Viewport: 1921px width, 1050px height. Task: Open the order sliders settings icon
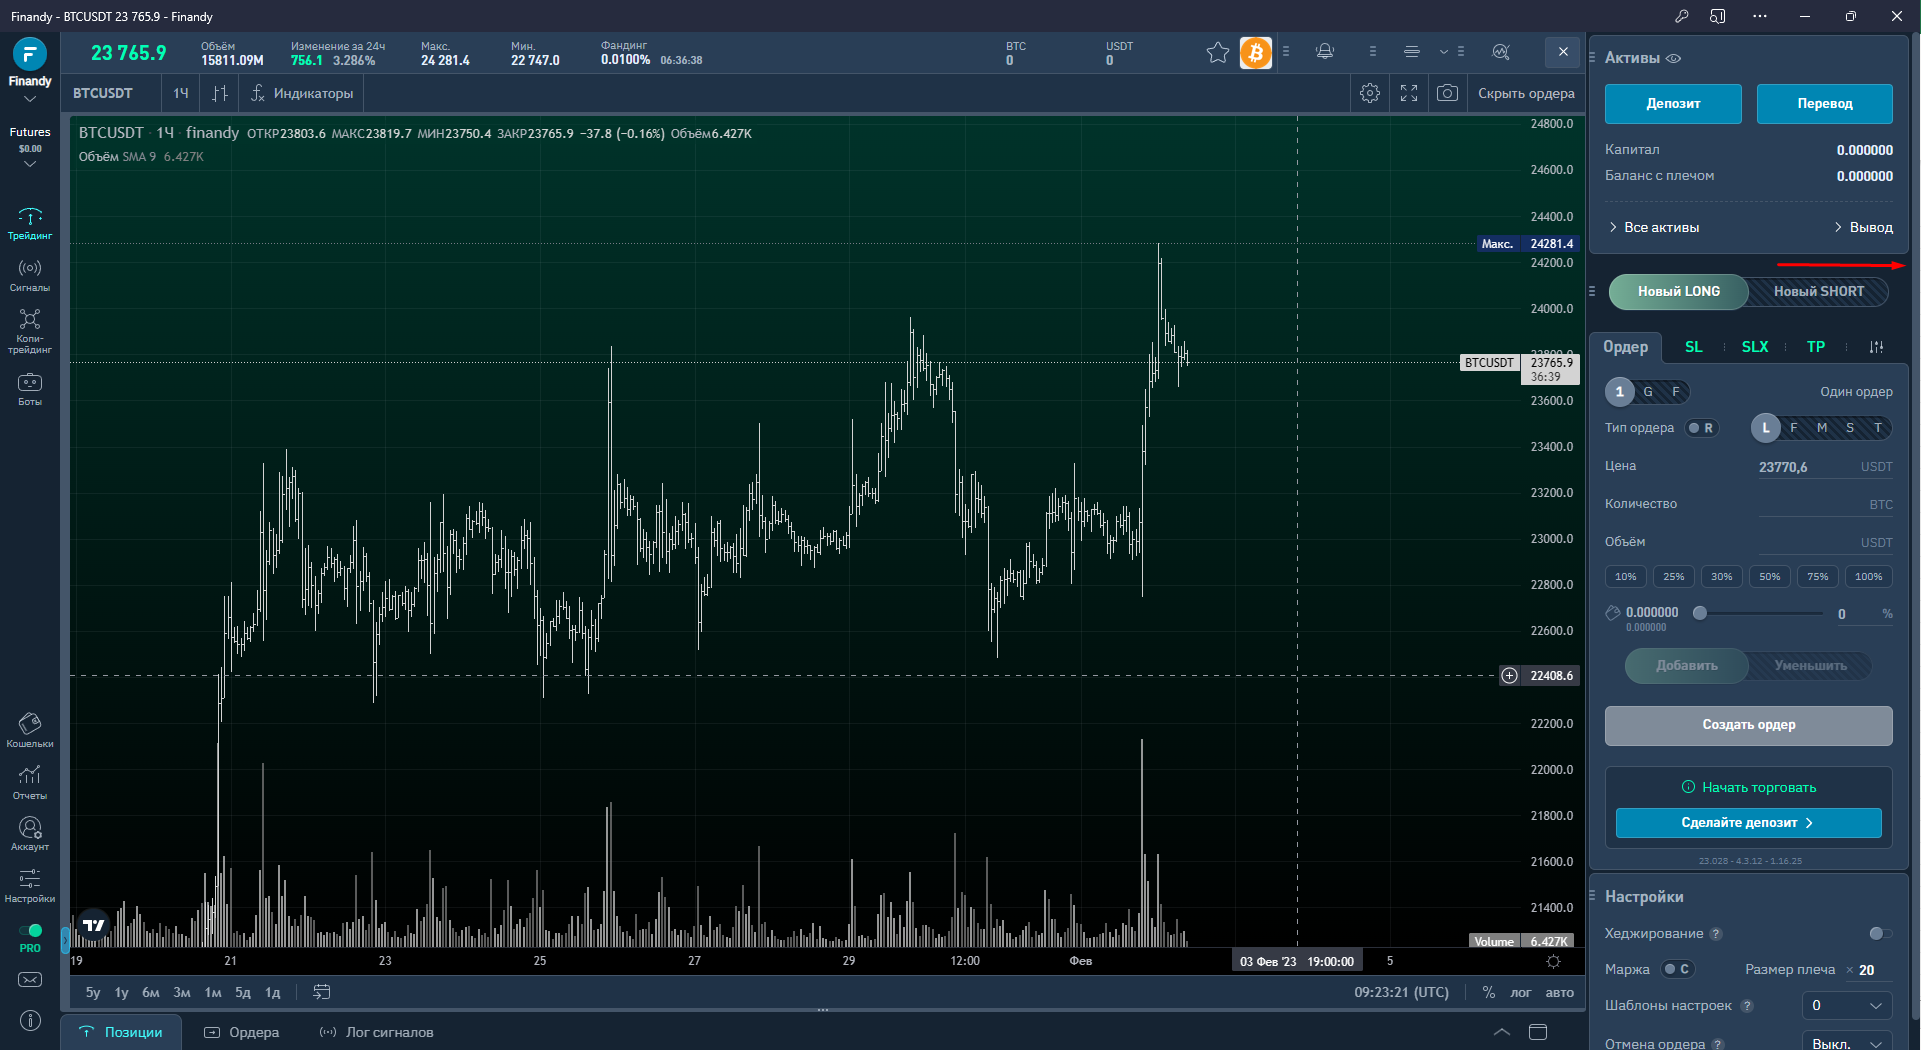pyautogui.click(x=1876, y=347)
